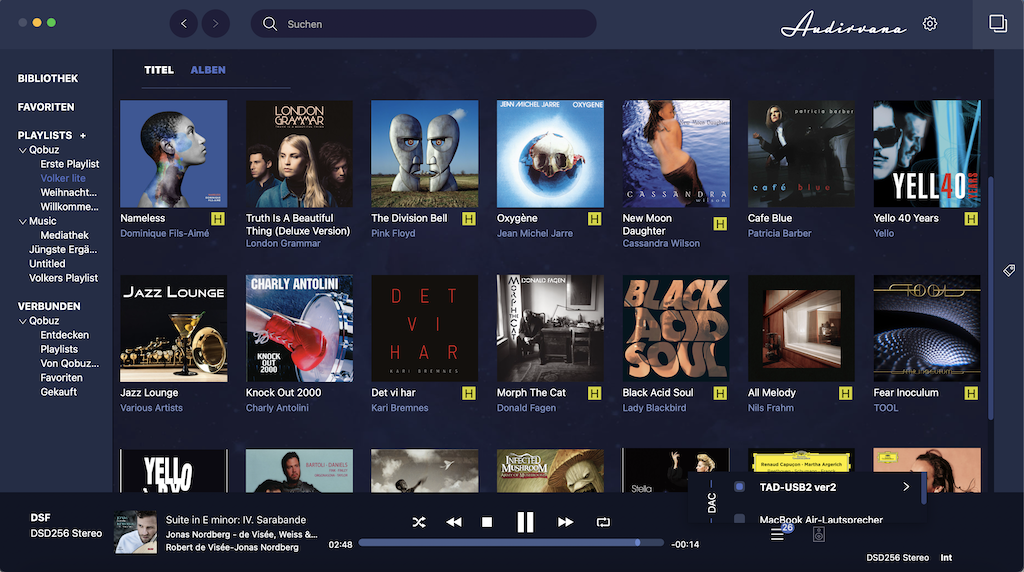Open artist link London Grammar
The width and height of the screenshot is (1024, 572).
[x=283, y=243]
